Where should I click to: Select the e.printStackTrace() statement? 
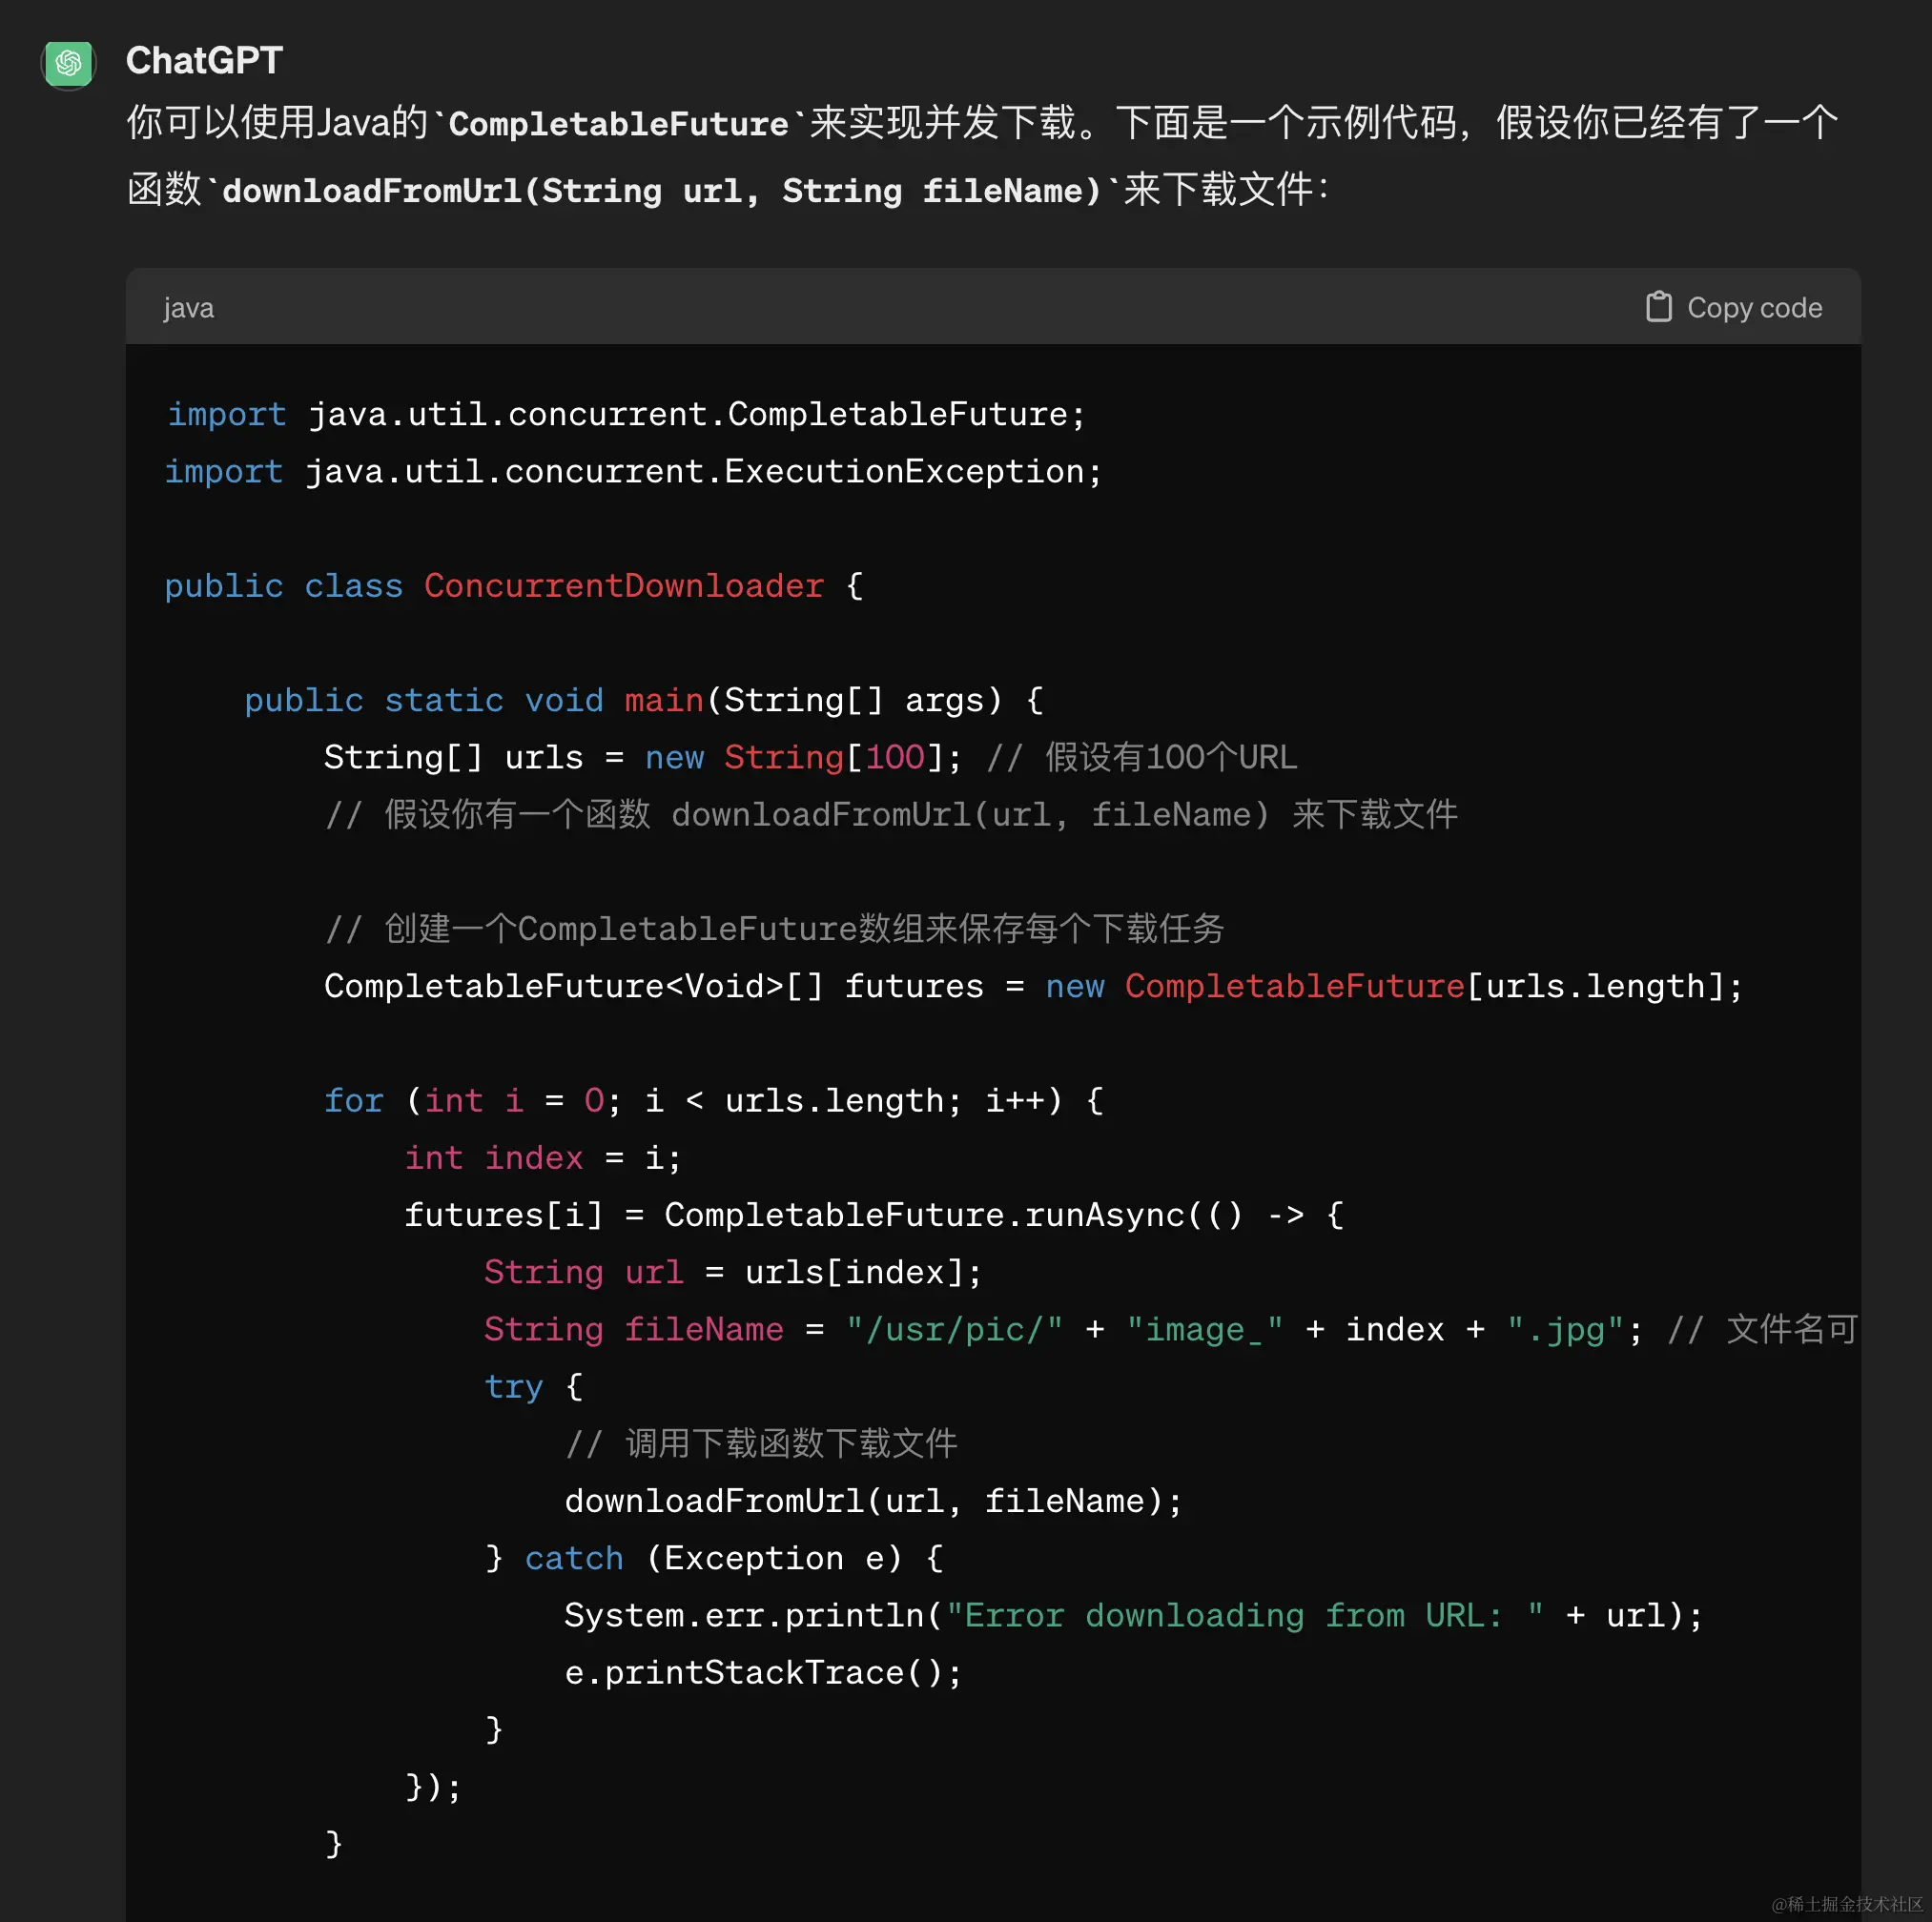point(762,1672)
